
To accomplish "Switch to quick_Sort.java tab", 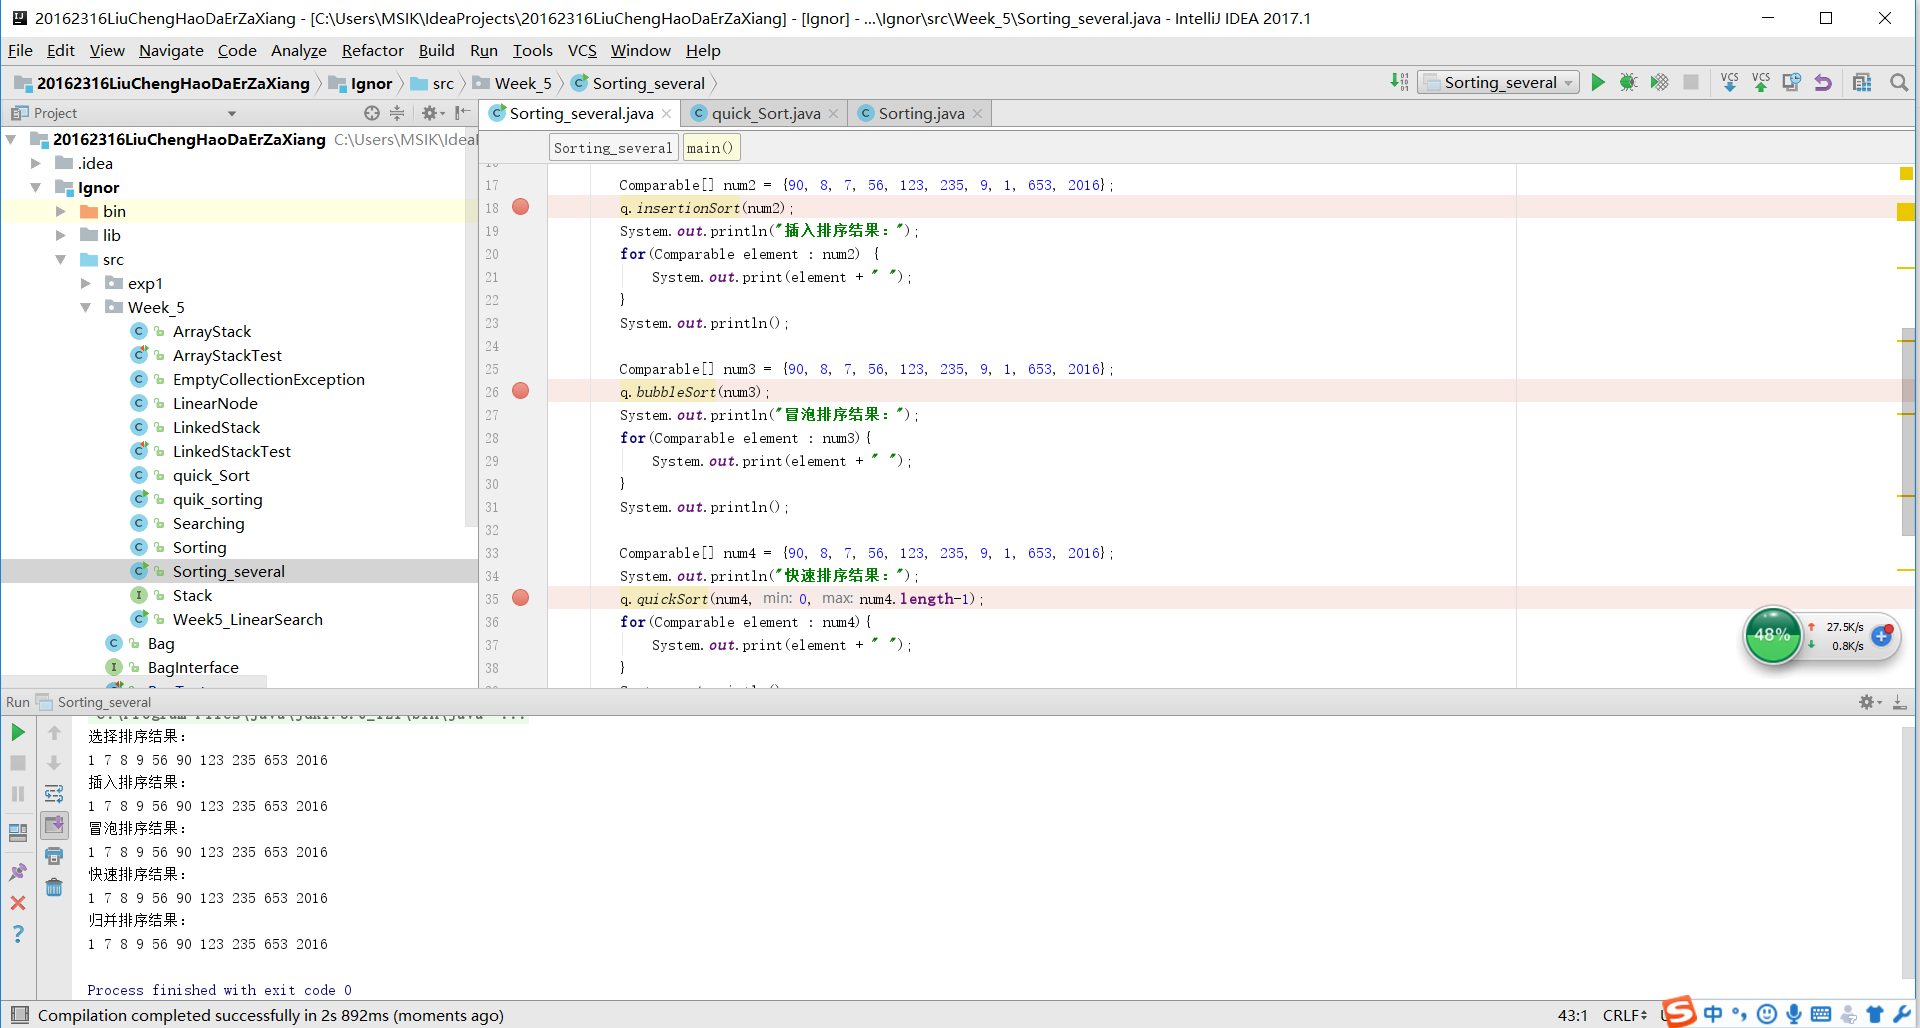I will tap(765, 113).
